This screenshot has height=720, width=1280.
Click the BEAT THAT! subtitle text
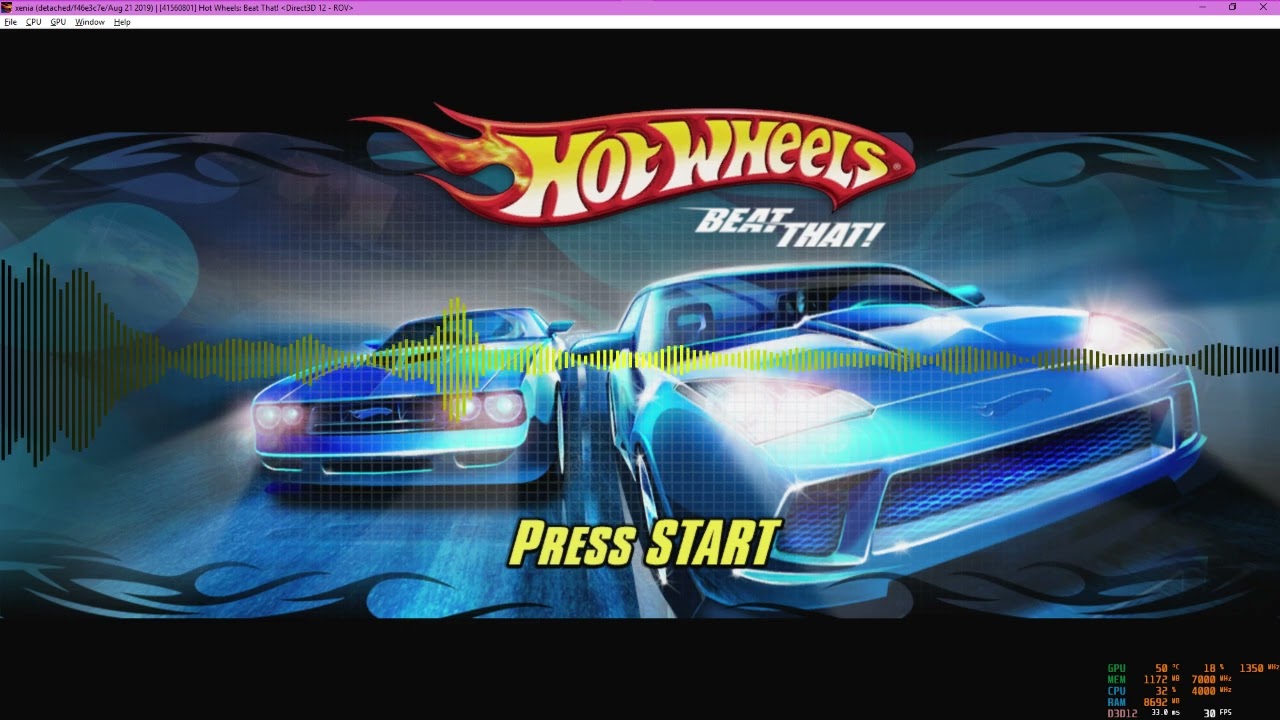pos(789,228)
